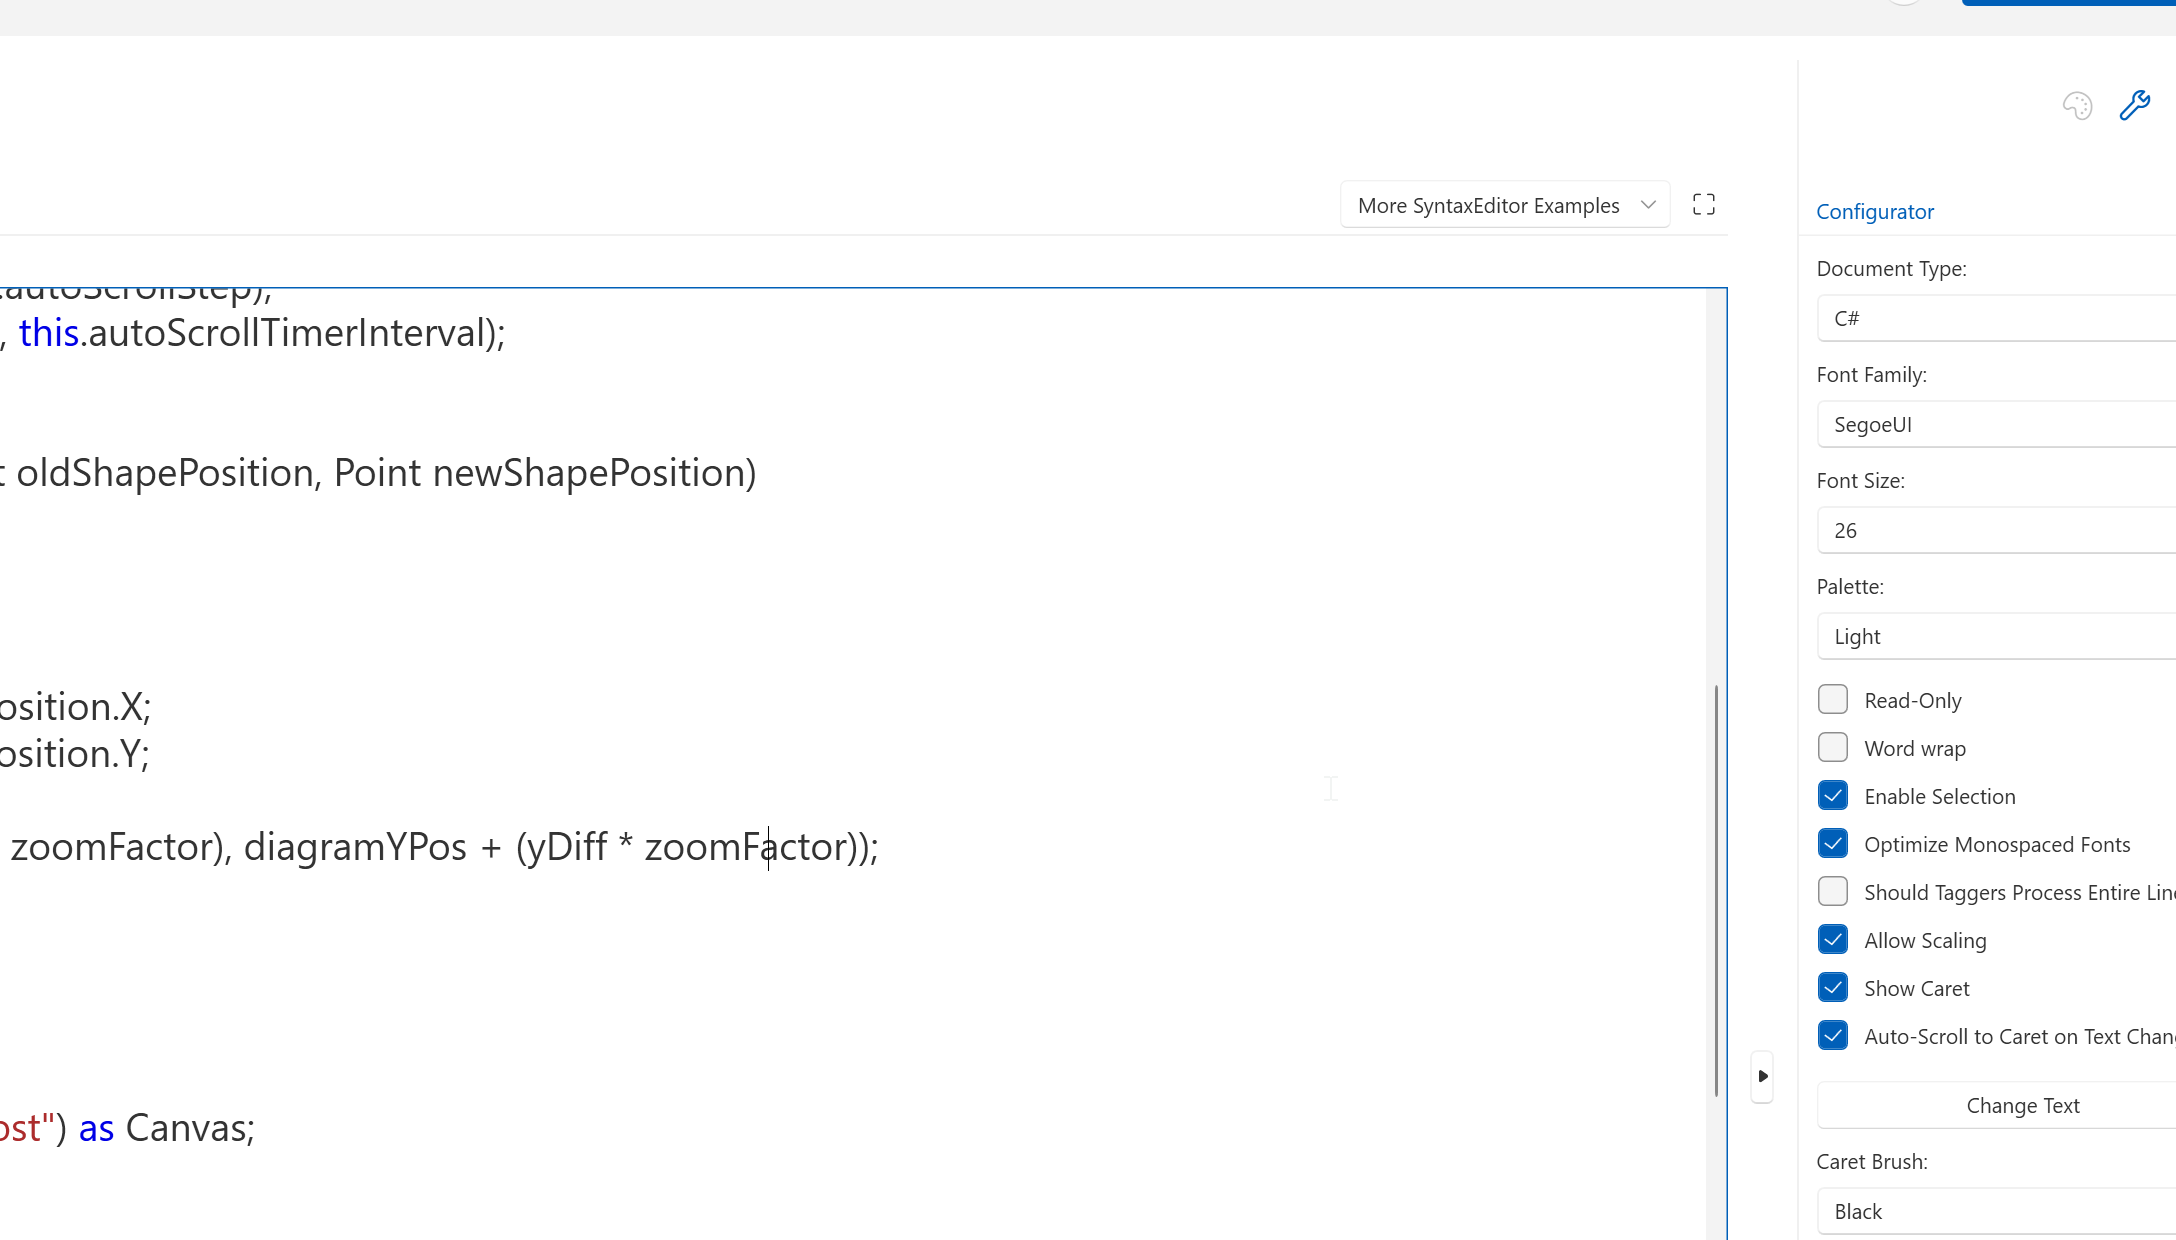2176x1240 pixels.
Task: Uncheck Allow Scaling option
Action: [1832, 940]
